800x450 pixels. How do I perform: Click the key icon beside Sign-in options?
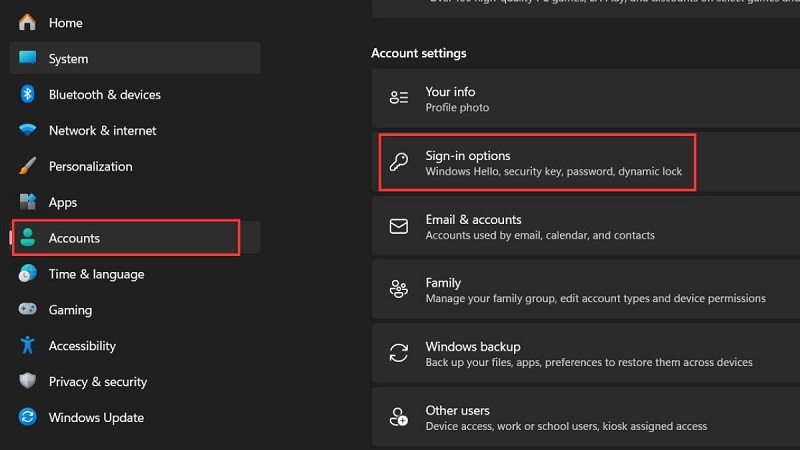click(399, 162)
